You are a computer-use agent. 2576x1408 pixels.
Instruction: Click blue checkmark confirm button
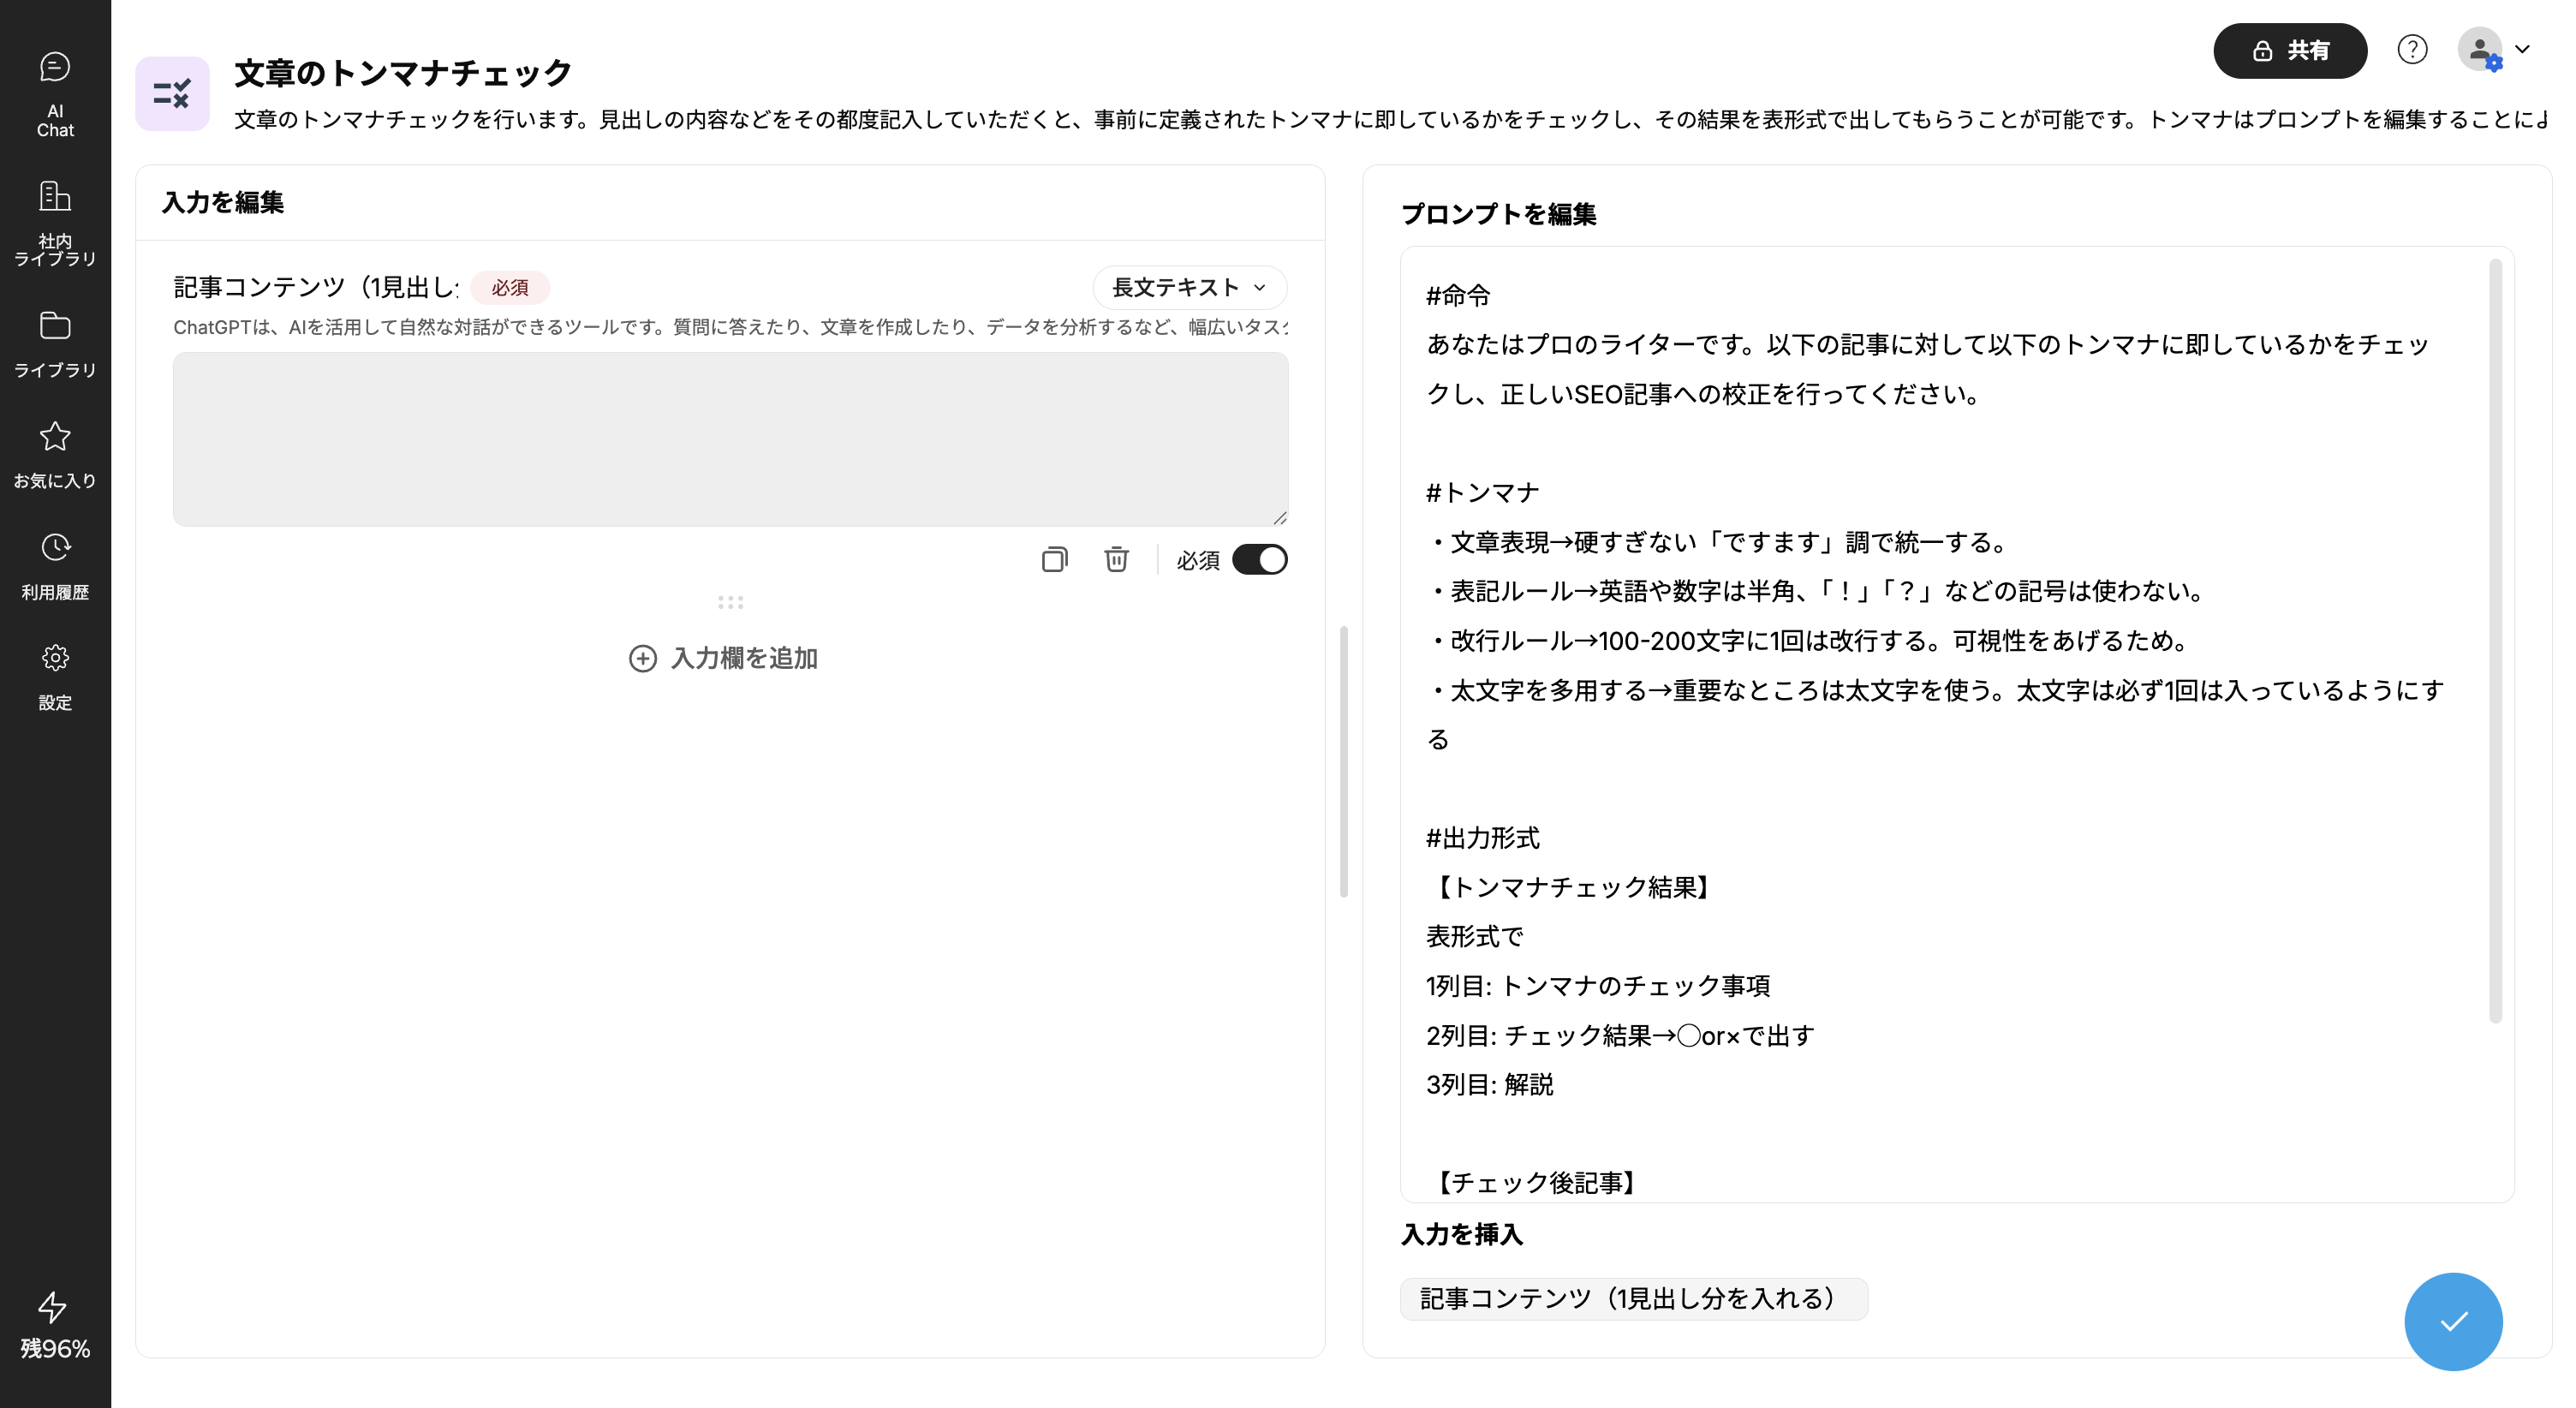tap(2452, 1321)
